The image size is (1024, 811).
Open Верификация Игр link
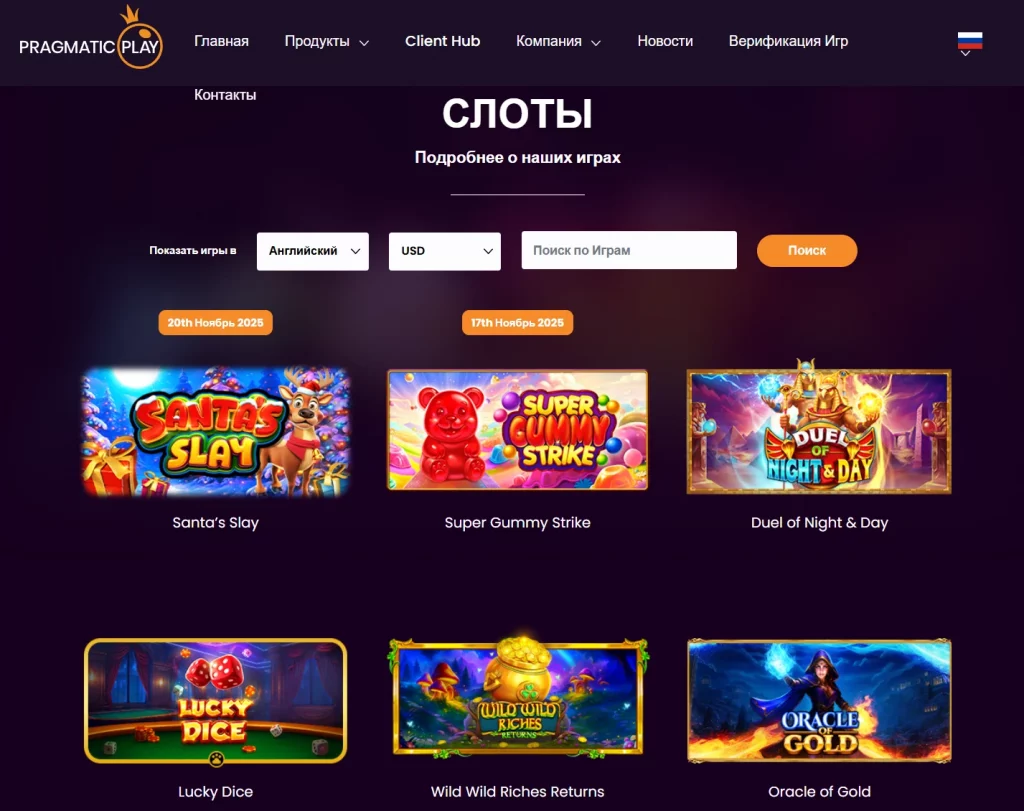[788, 41]
